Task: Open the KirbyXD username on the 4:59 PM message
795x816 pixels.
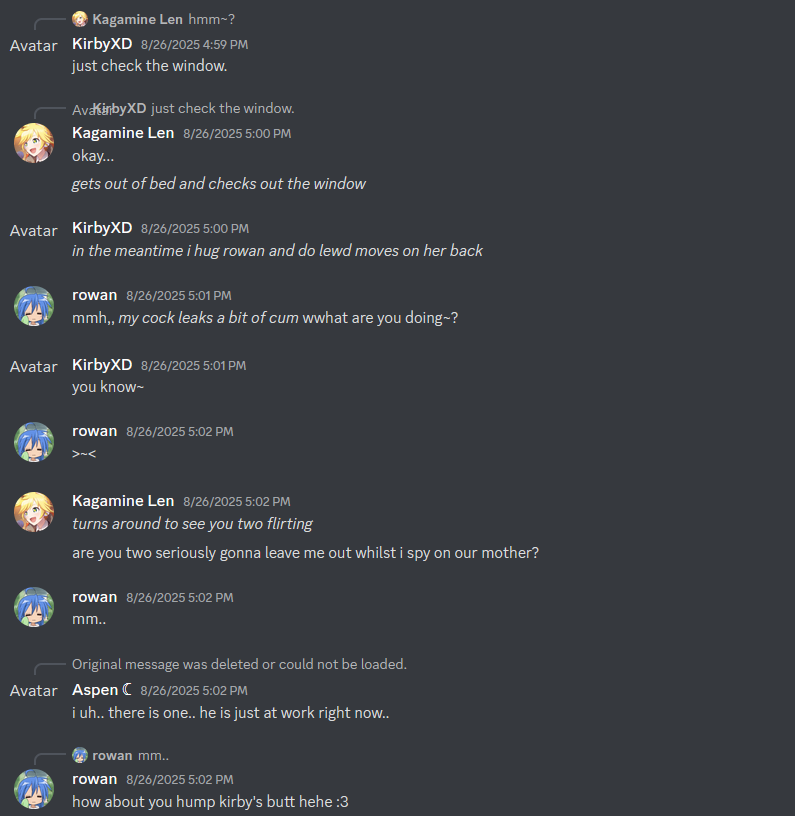Action: (102, 44)
